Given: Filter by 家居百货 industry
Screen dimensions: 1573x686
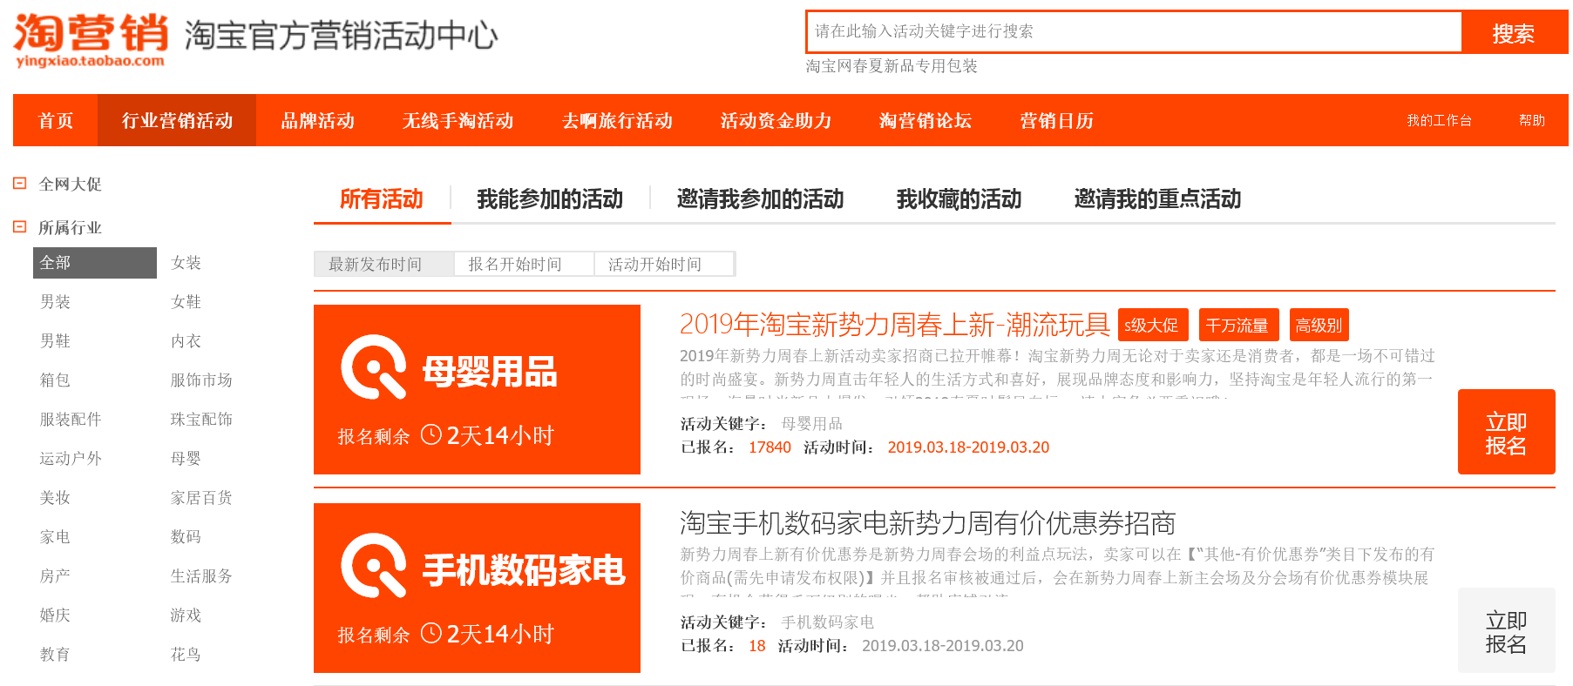Looking at the screenshot, I should pyautogui.click(x=201, y=497).
